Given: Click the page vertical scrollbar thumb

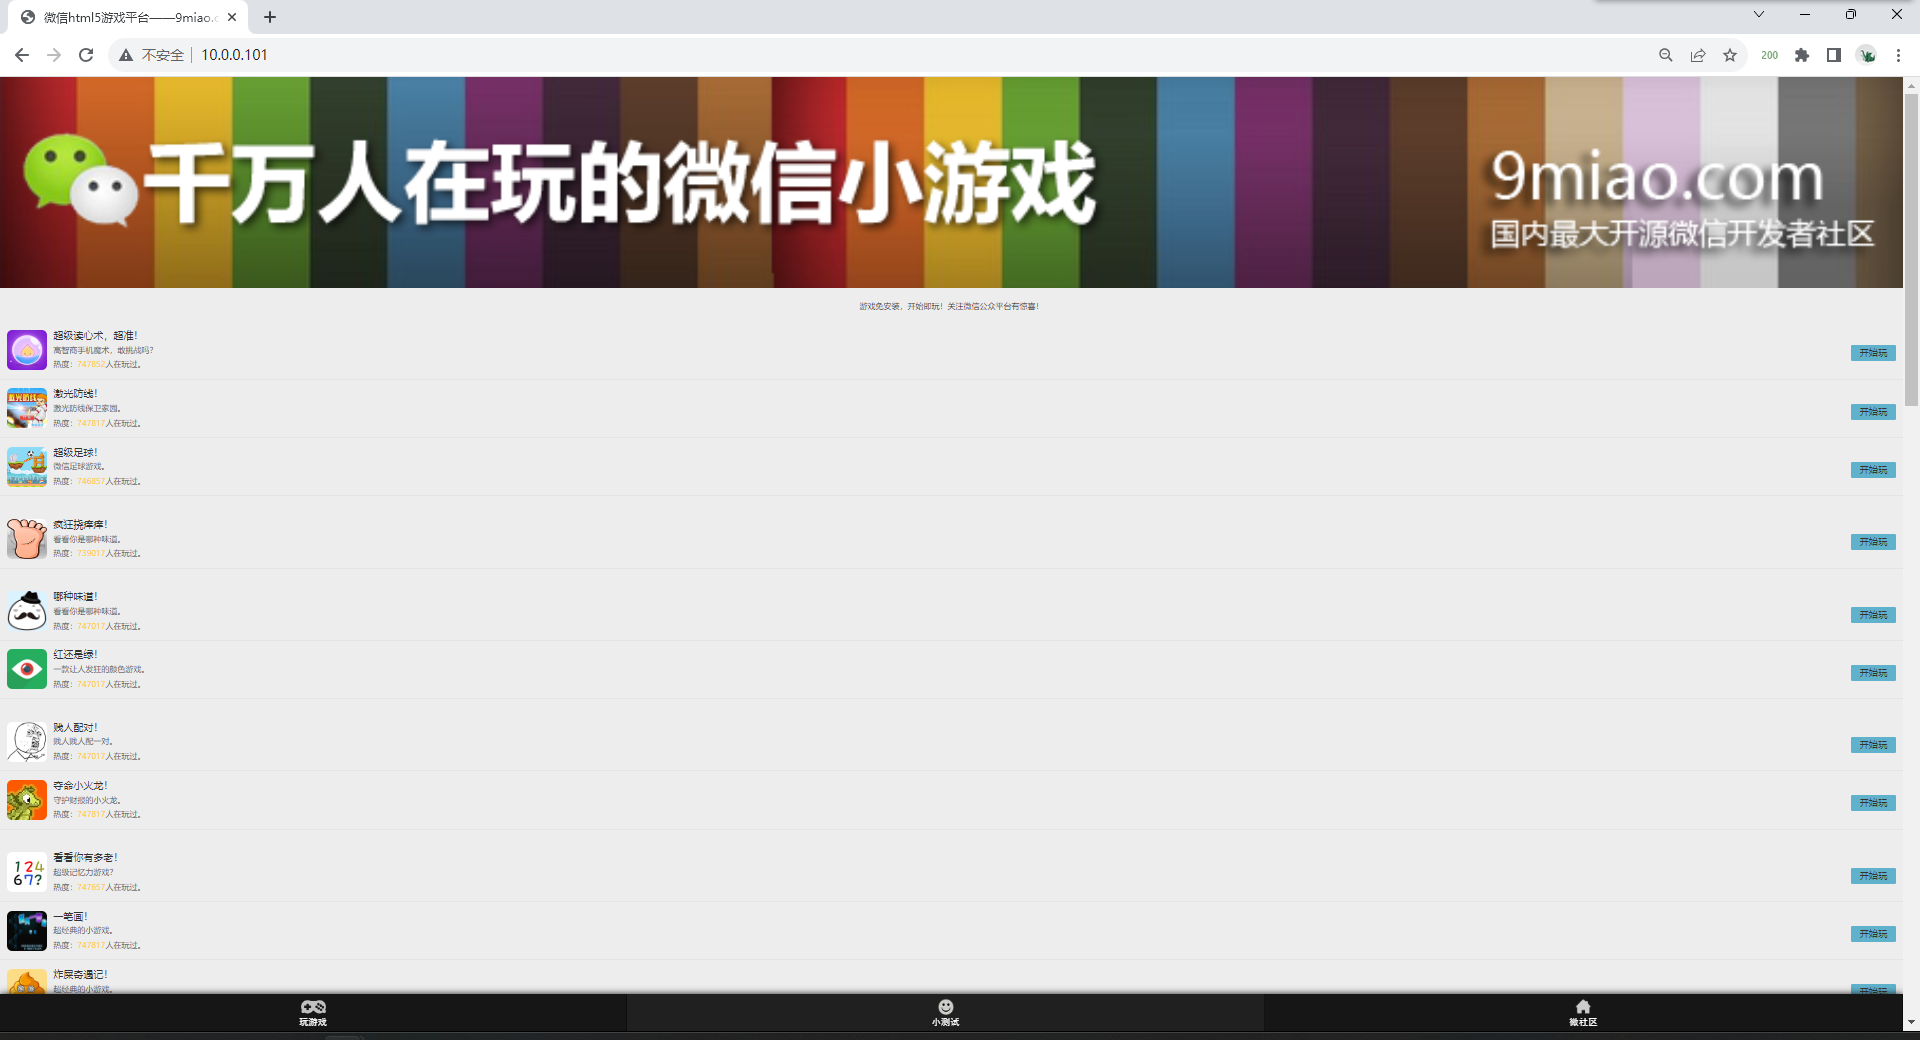Looking at the screenshot, I should (1911, 250).
